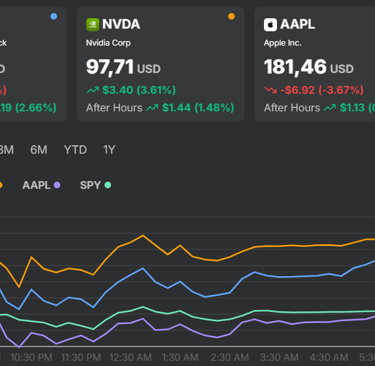Click the 4:30 AM axis label
The image size is (375, 366).
(x=329, y=358)
